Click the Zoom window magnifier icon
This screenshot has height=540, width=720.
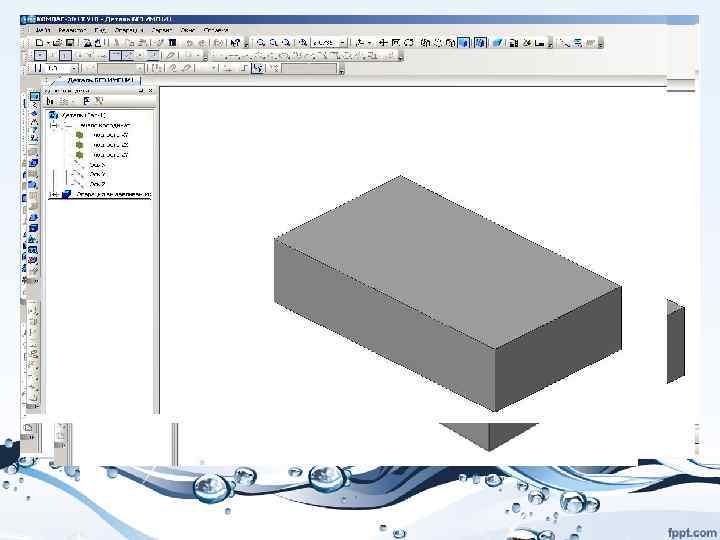[x=286, y=43]
